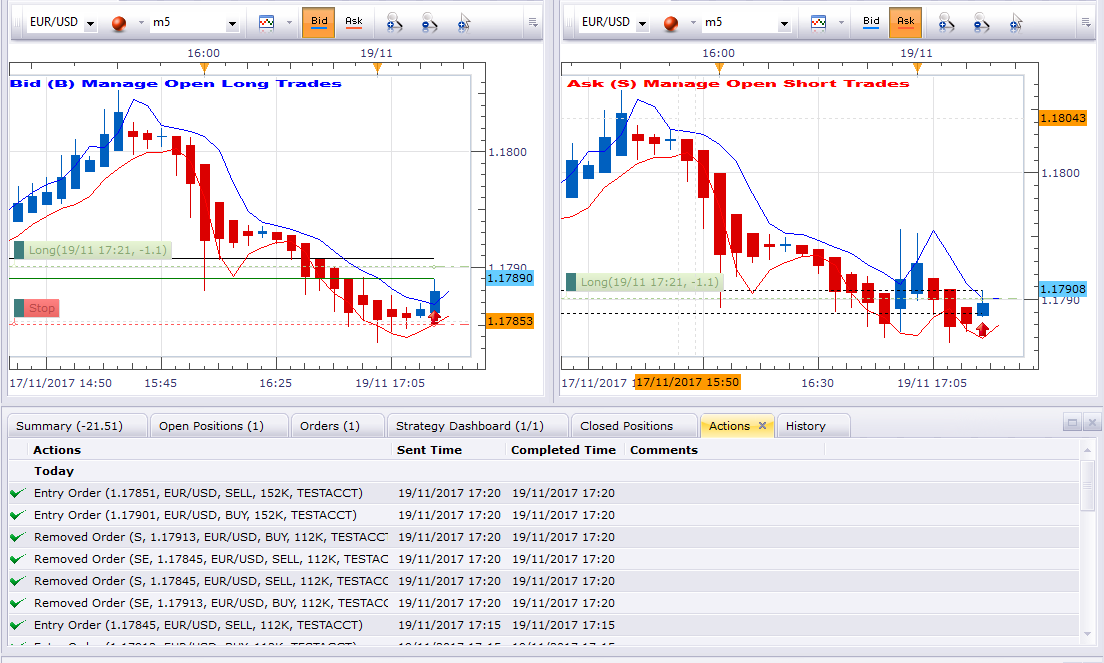This screenshot has width=1104, height=663.
Task: Select Entry Order 1.17851 SELL row
Action: pyautogui.click(x=543, y=493)
